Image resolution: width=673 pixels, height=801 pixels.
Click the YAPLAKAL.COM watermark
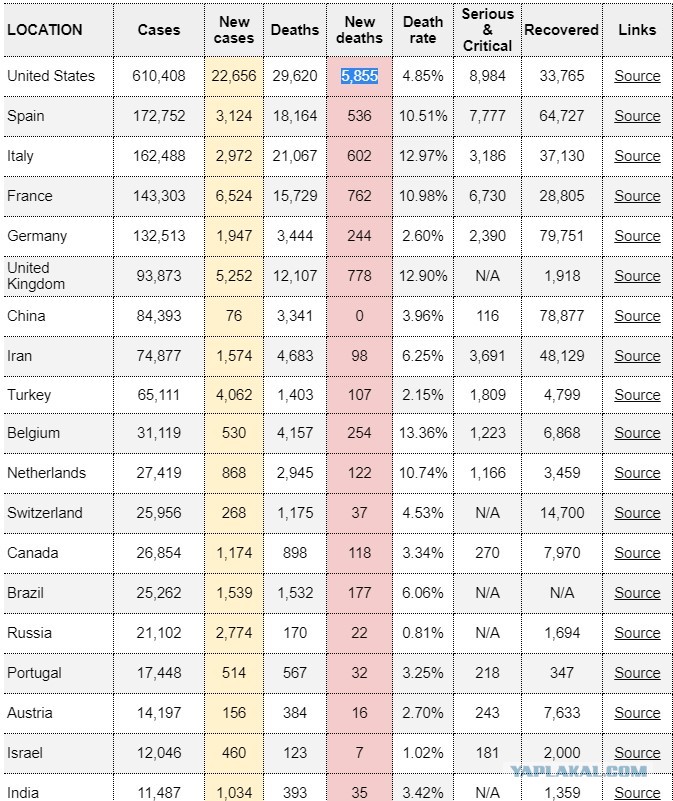pos(579,771)
